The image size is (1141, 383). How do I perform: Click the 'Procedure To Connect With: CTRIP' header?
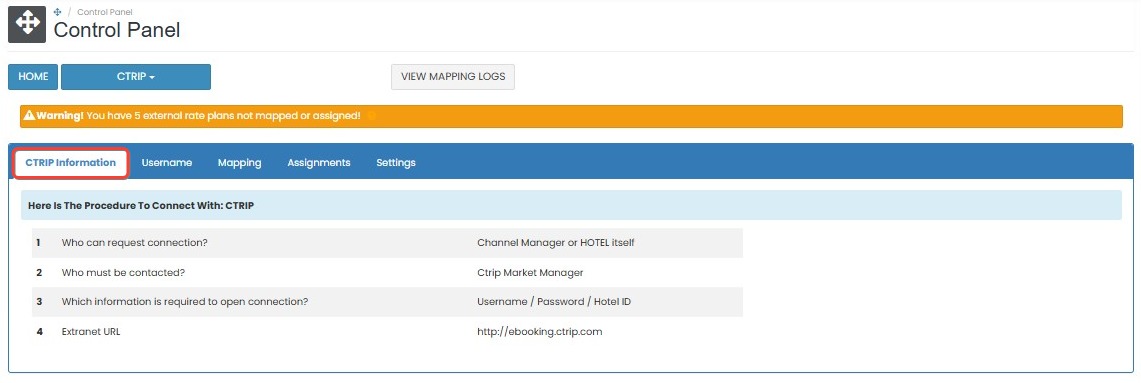point(571,205)
